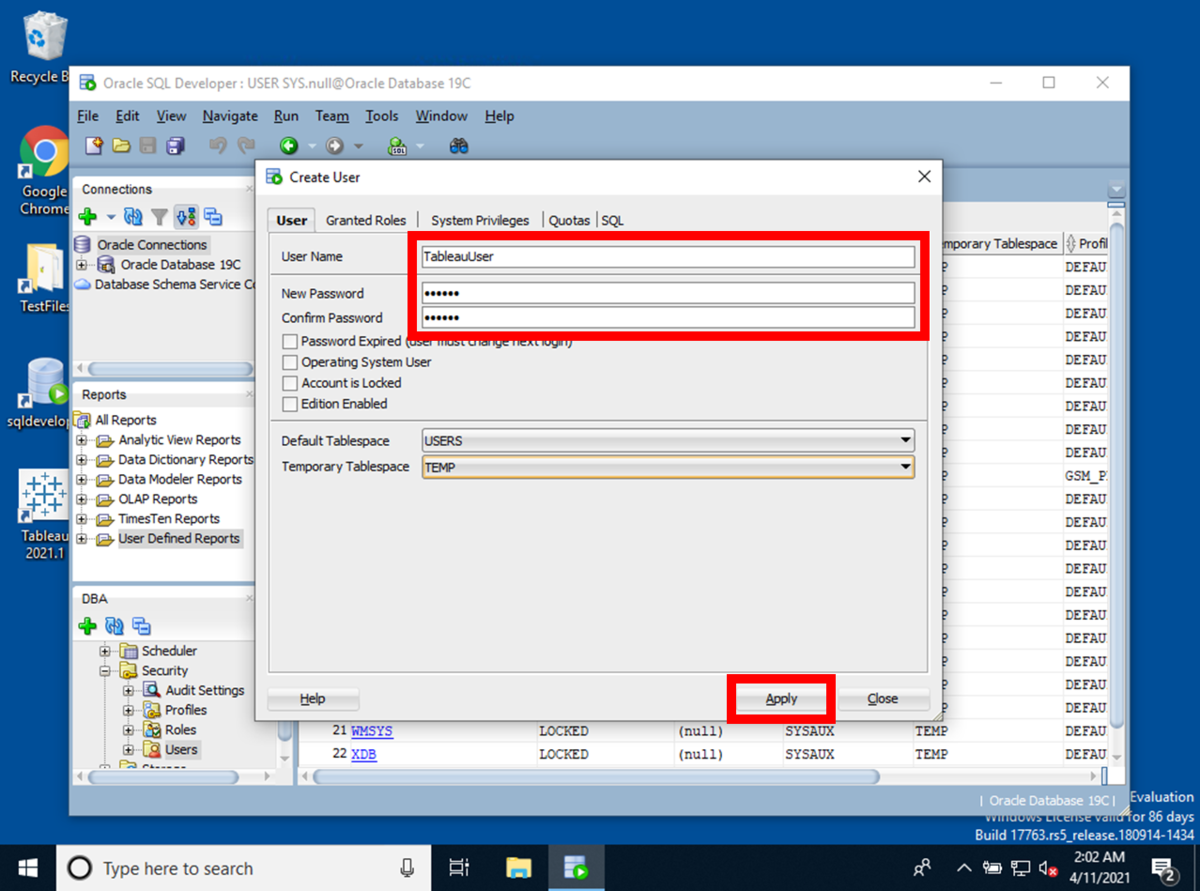This screenshot has width=1200, height=891.
Task: Expand the Scheduler node in DBA
Action: point(105,651)
